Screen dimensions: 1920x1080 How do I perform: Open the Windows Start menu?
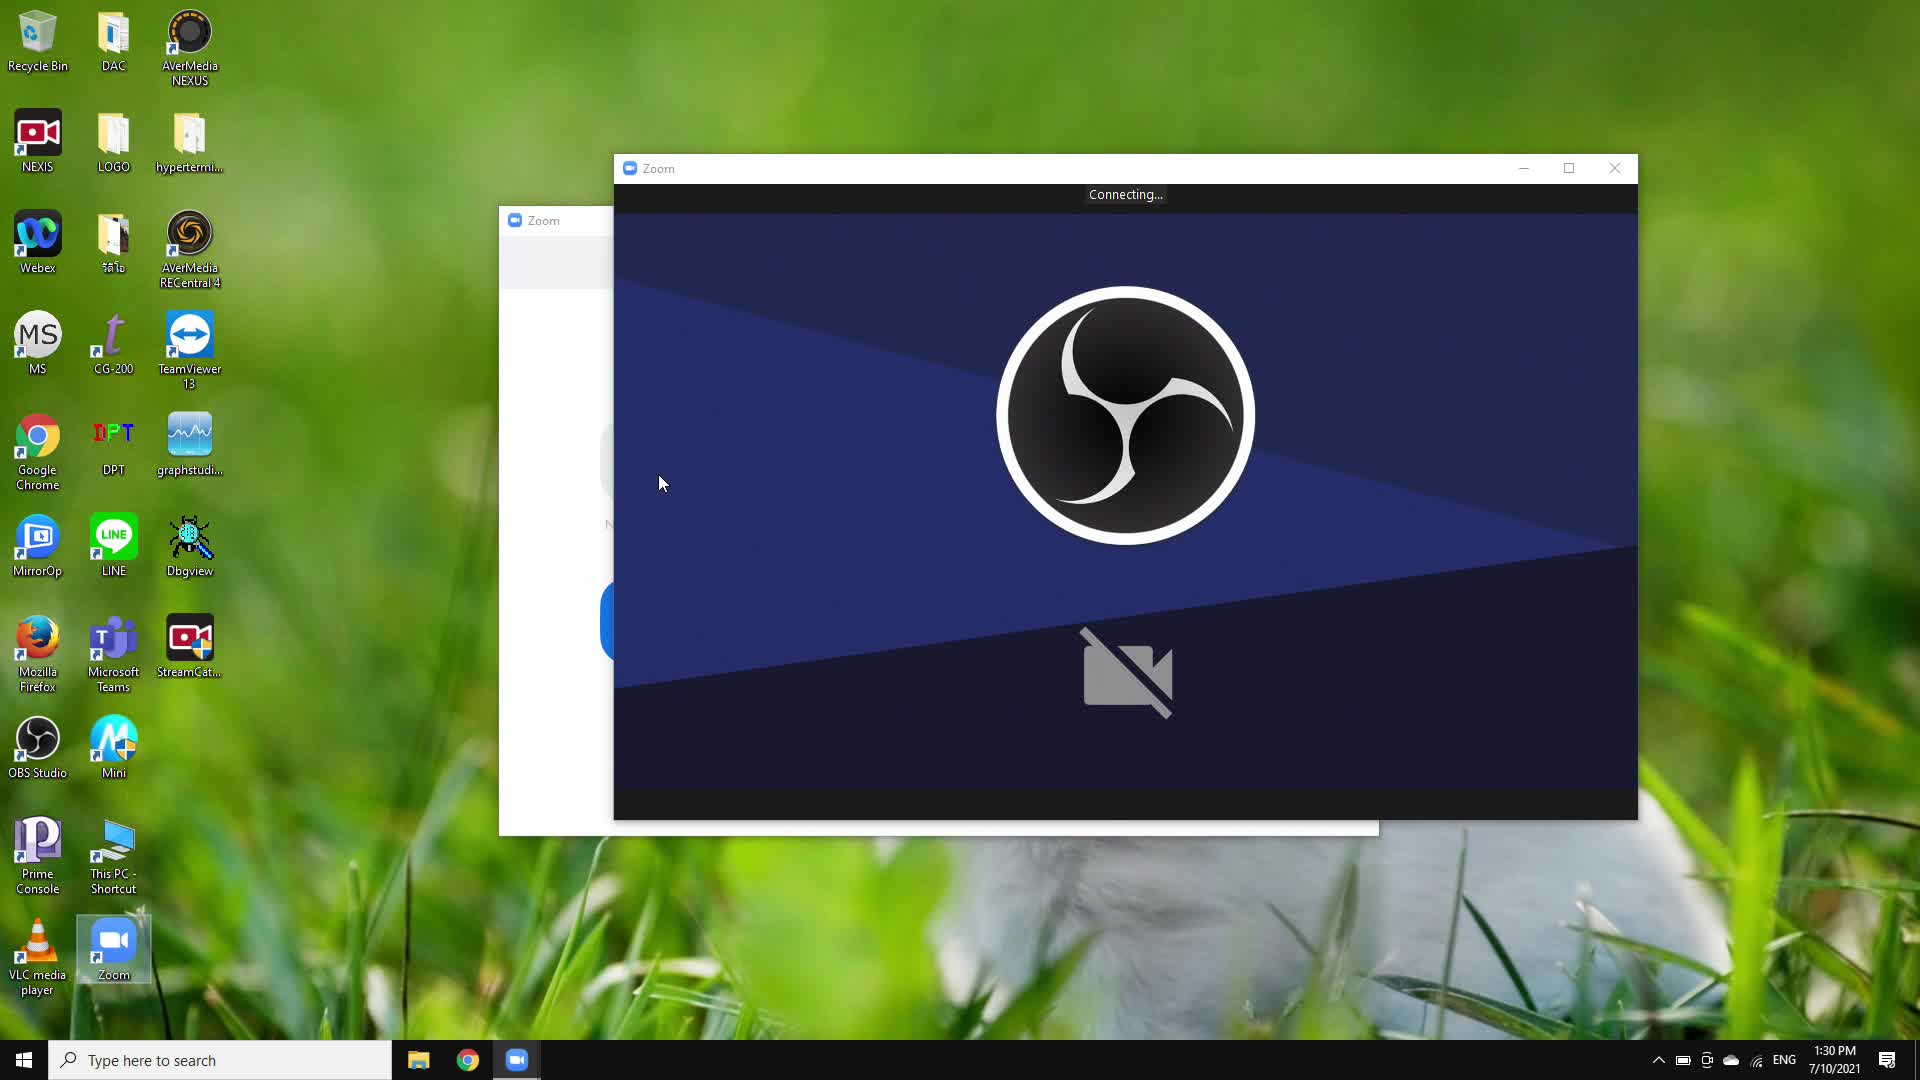(24, 1060)
